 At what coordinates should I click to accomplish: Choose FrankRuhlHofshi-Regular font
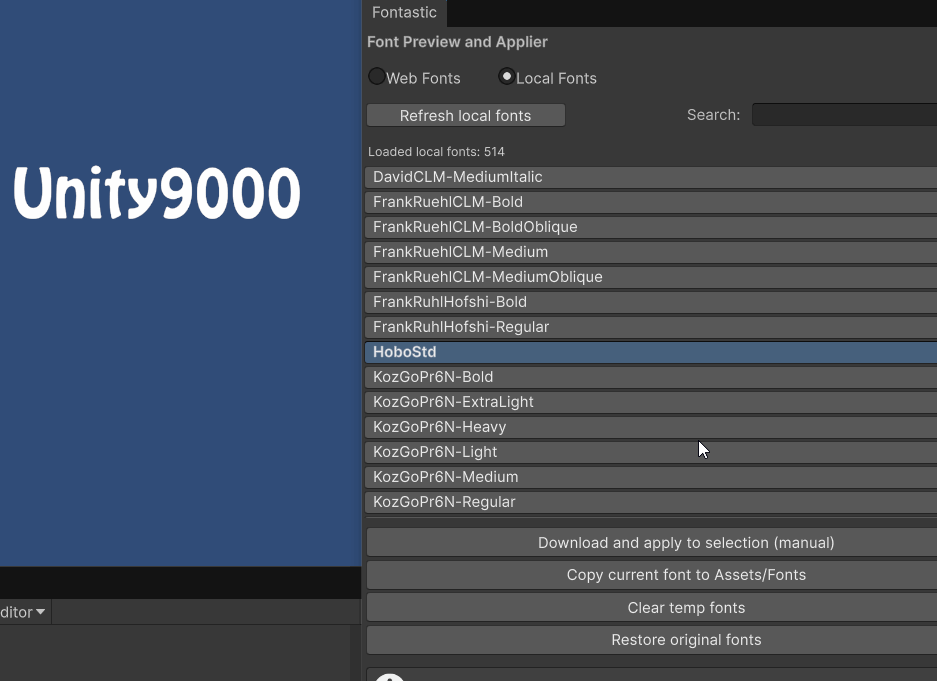[651, 327]
